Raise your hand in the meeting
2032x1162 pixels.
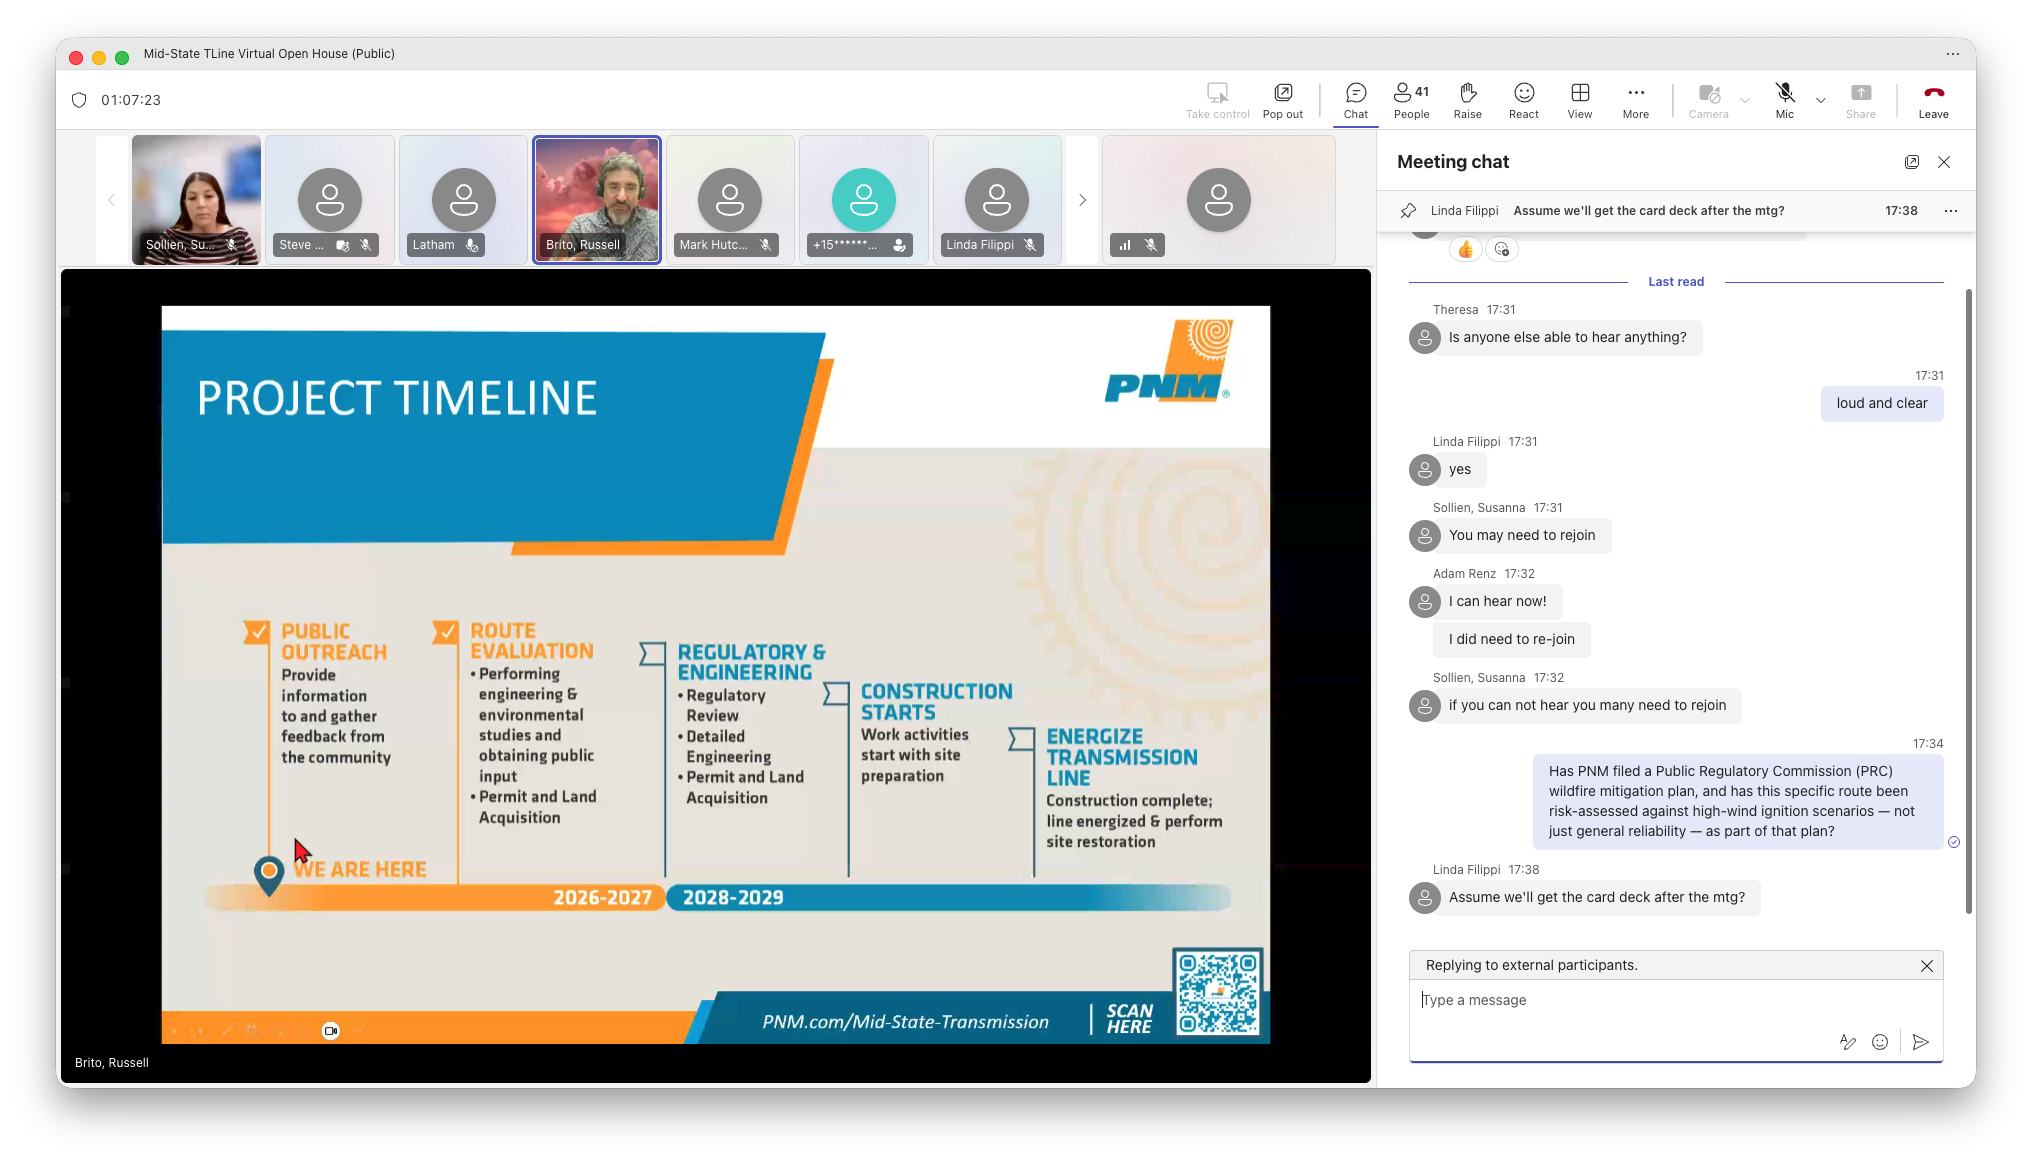click(1467, 100)
